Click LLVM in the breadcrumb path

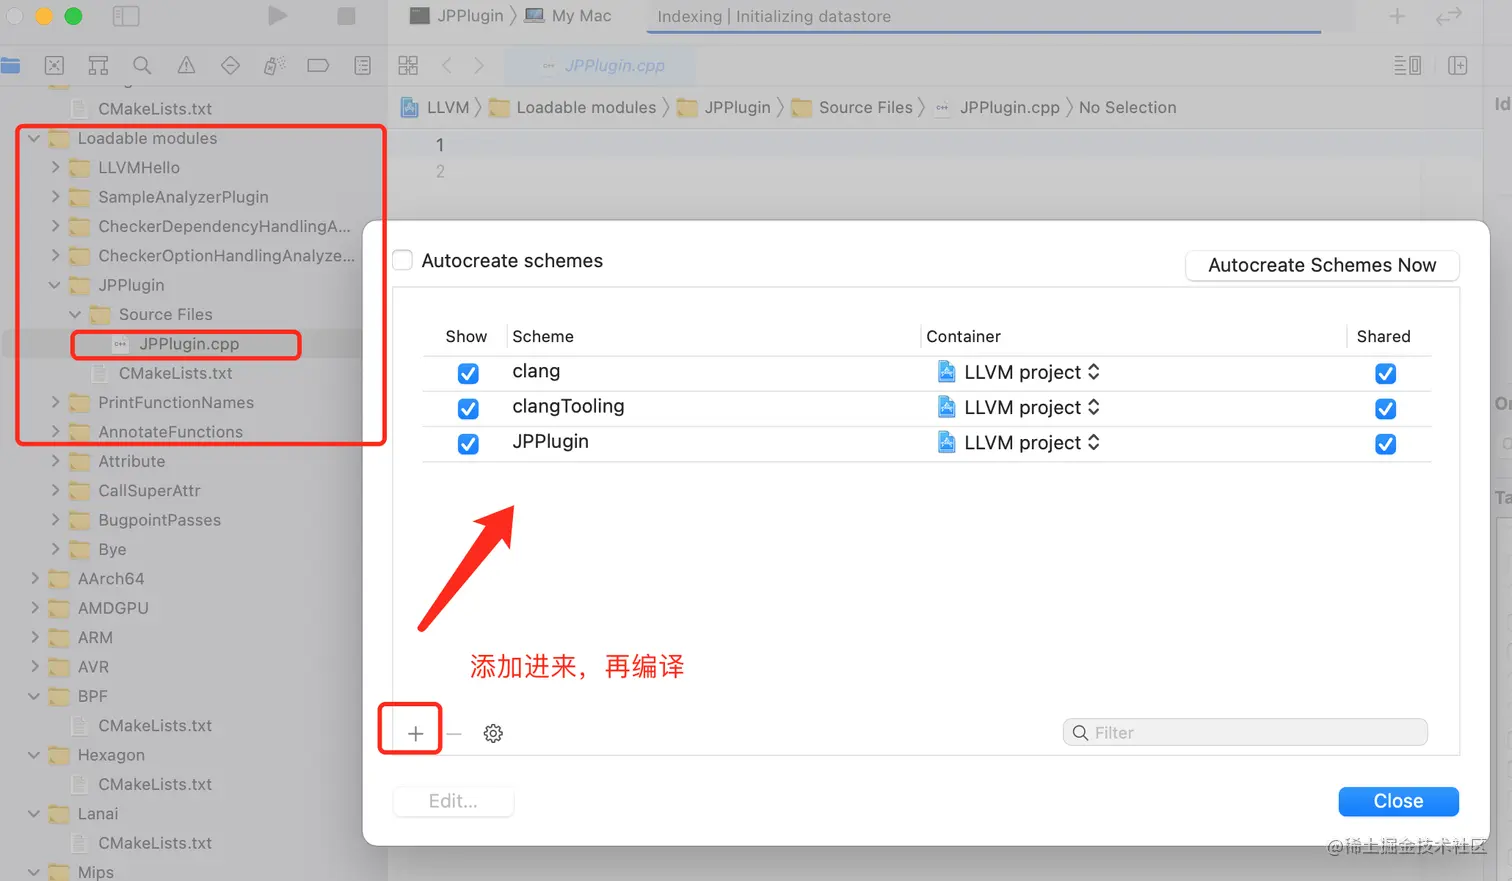point(448,107)
